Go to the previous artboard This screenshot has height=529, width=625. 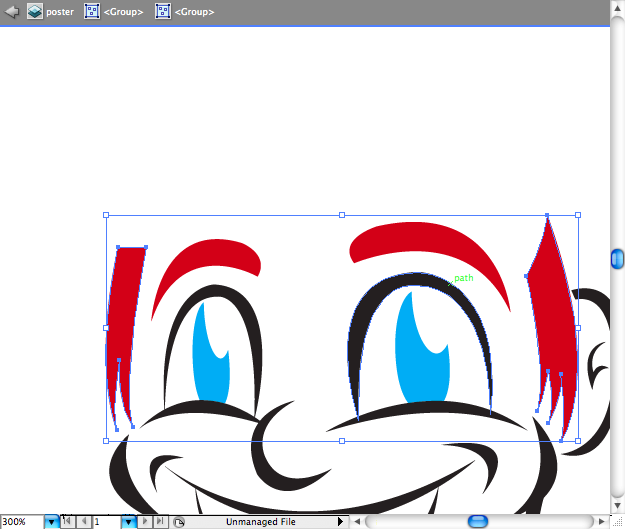[84, 521]
